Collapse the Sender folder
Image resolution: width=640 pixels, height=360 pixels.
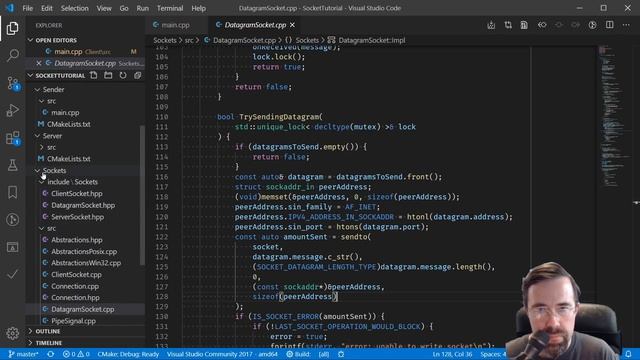click(x=49, y=89)
